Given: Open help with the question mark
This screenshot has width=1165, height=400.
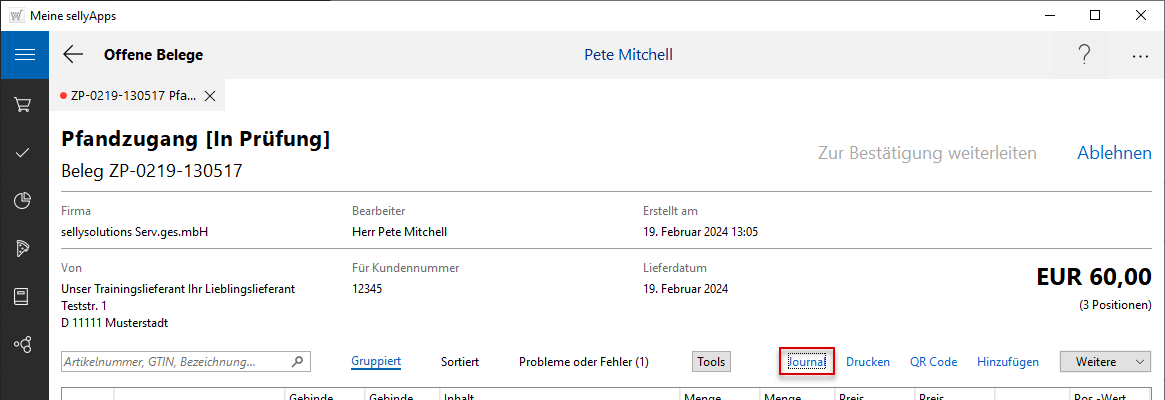Looking at the screenshot, I should [1084, 55].
